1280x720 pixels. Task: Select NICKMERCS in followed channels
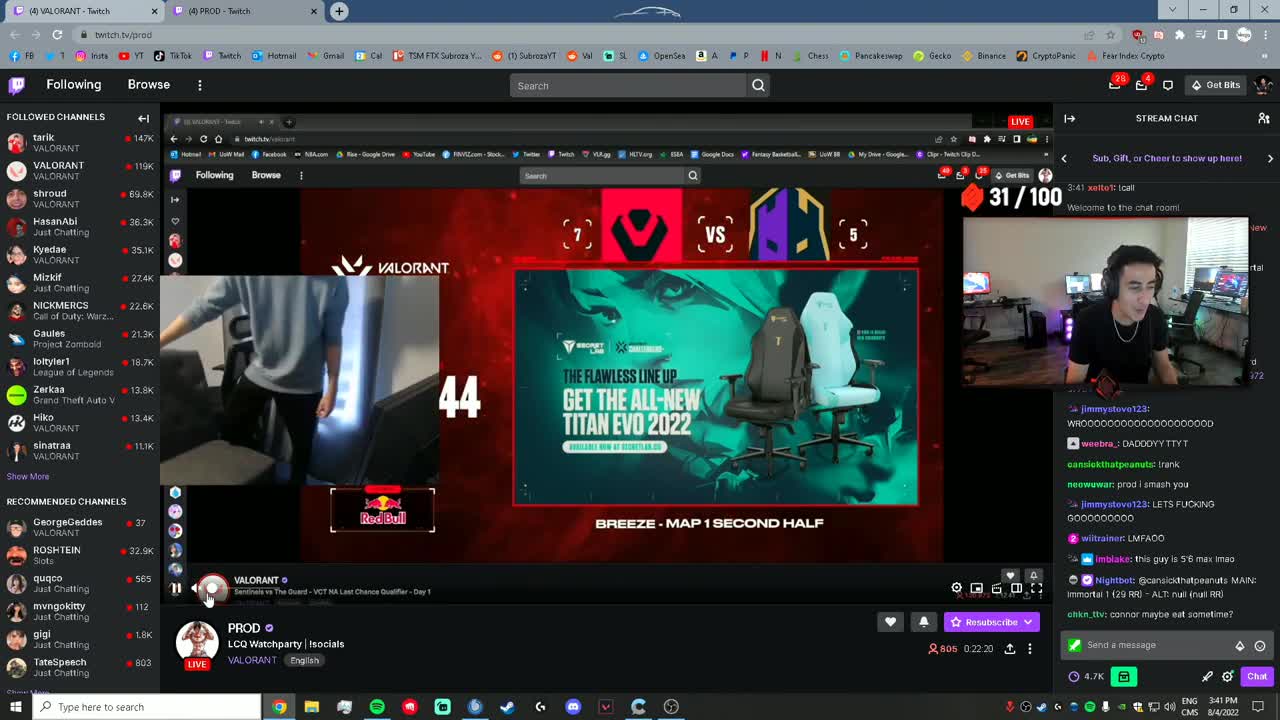(x=80, y=311)
